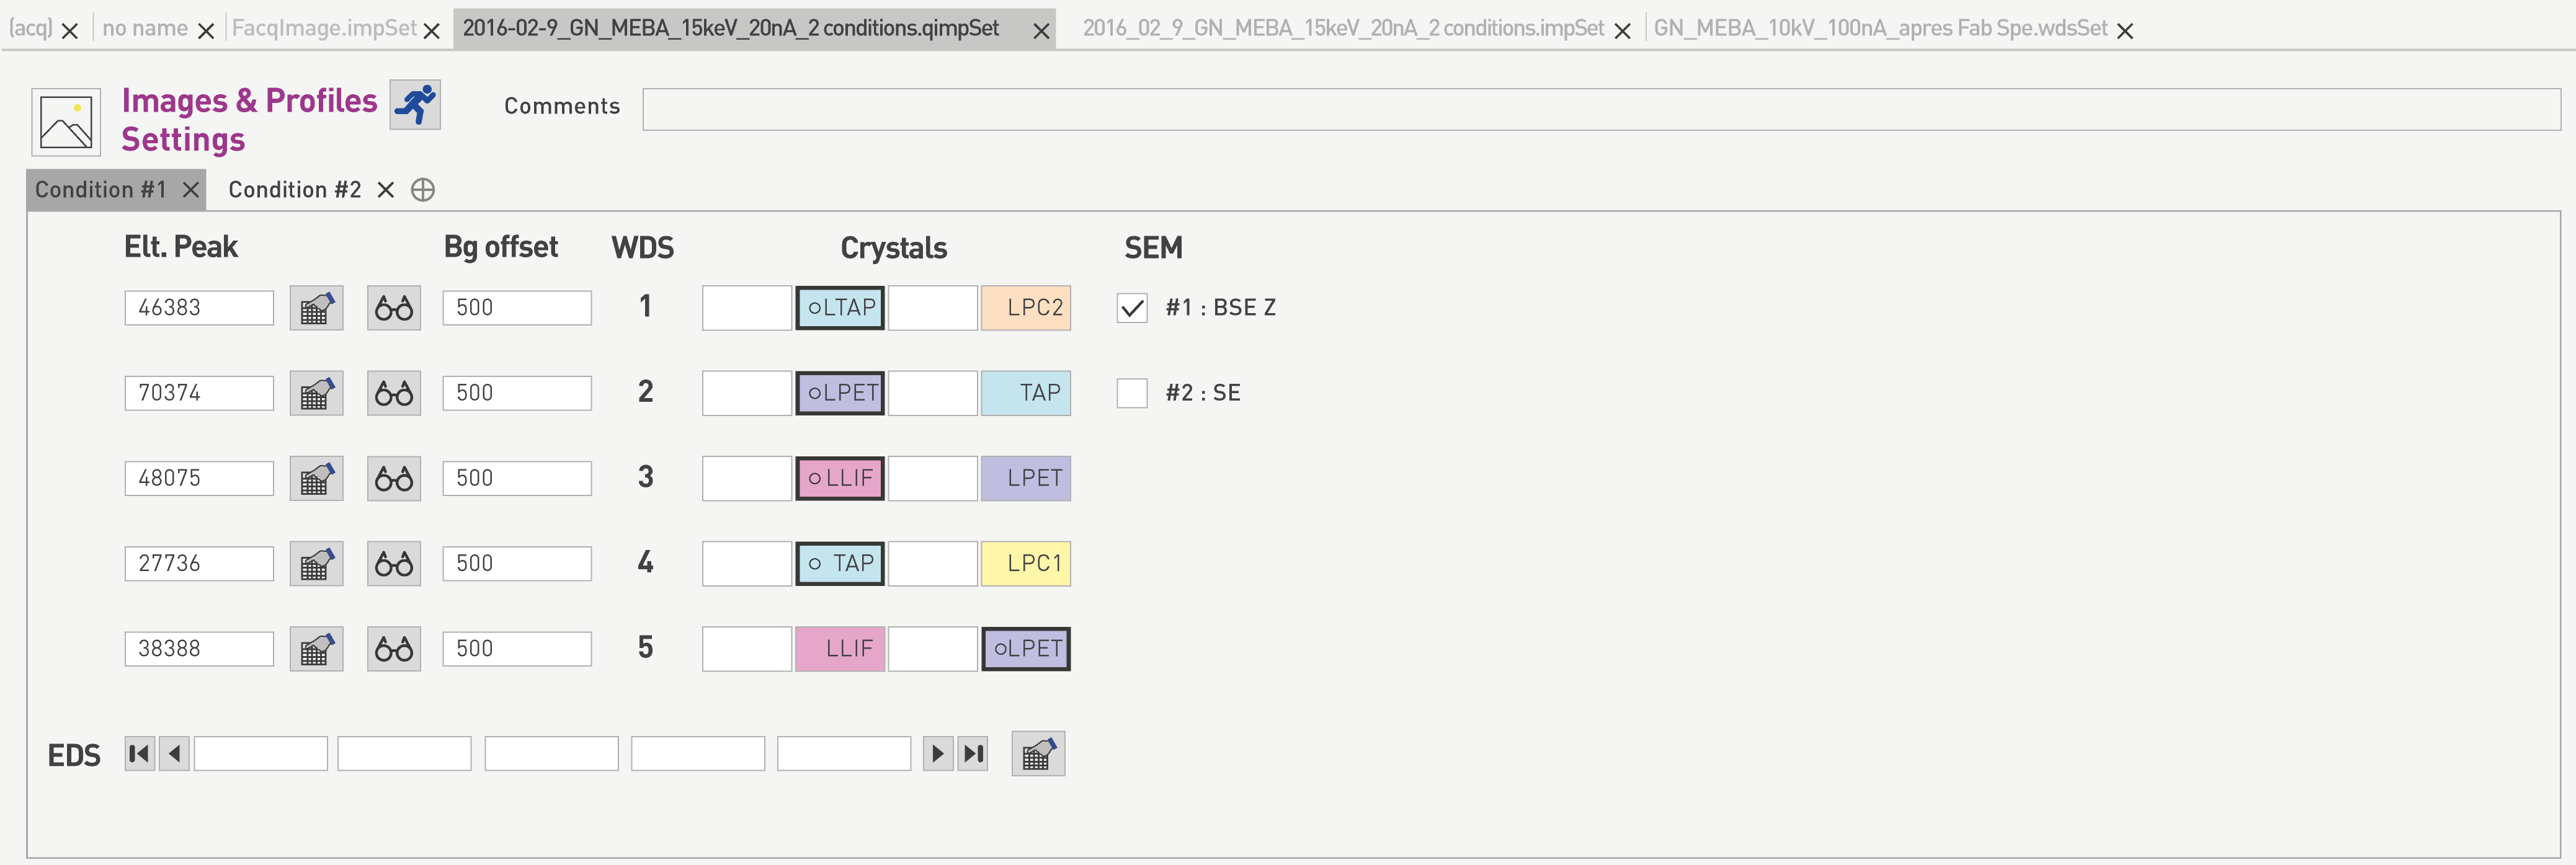The height and width of the screenshot is (865, 2576).
Task: Select the yellow LPC1 crystal swatch
Action: [1025, 563]
